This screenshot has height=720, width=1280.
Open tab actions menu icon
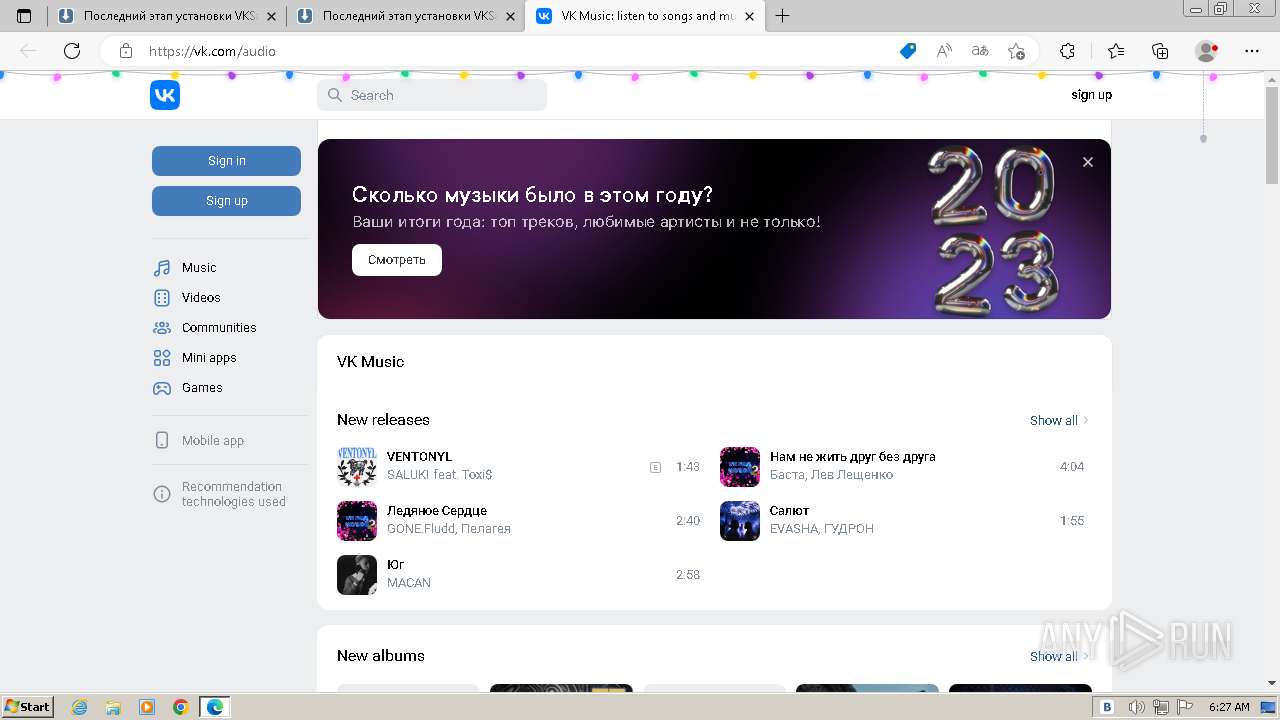pos(24,16)
